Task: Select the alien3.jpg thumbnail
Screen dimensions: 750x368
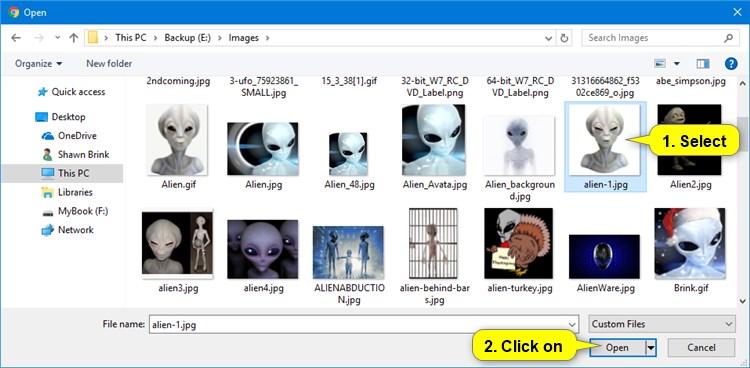Action: [177, 244]
